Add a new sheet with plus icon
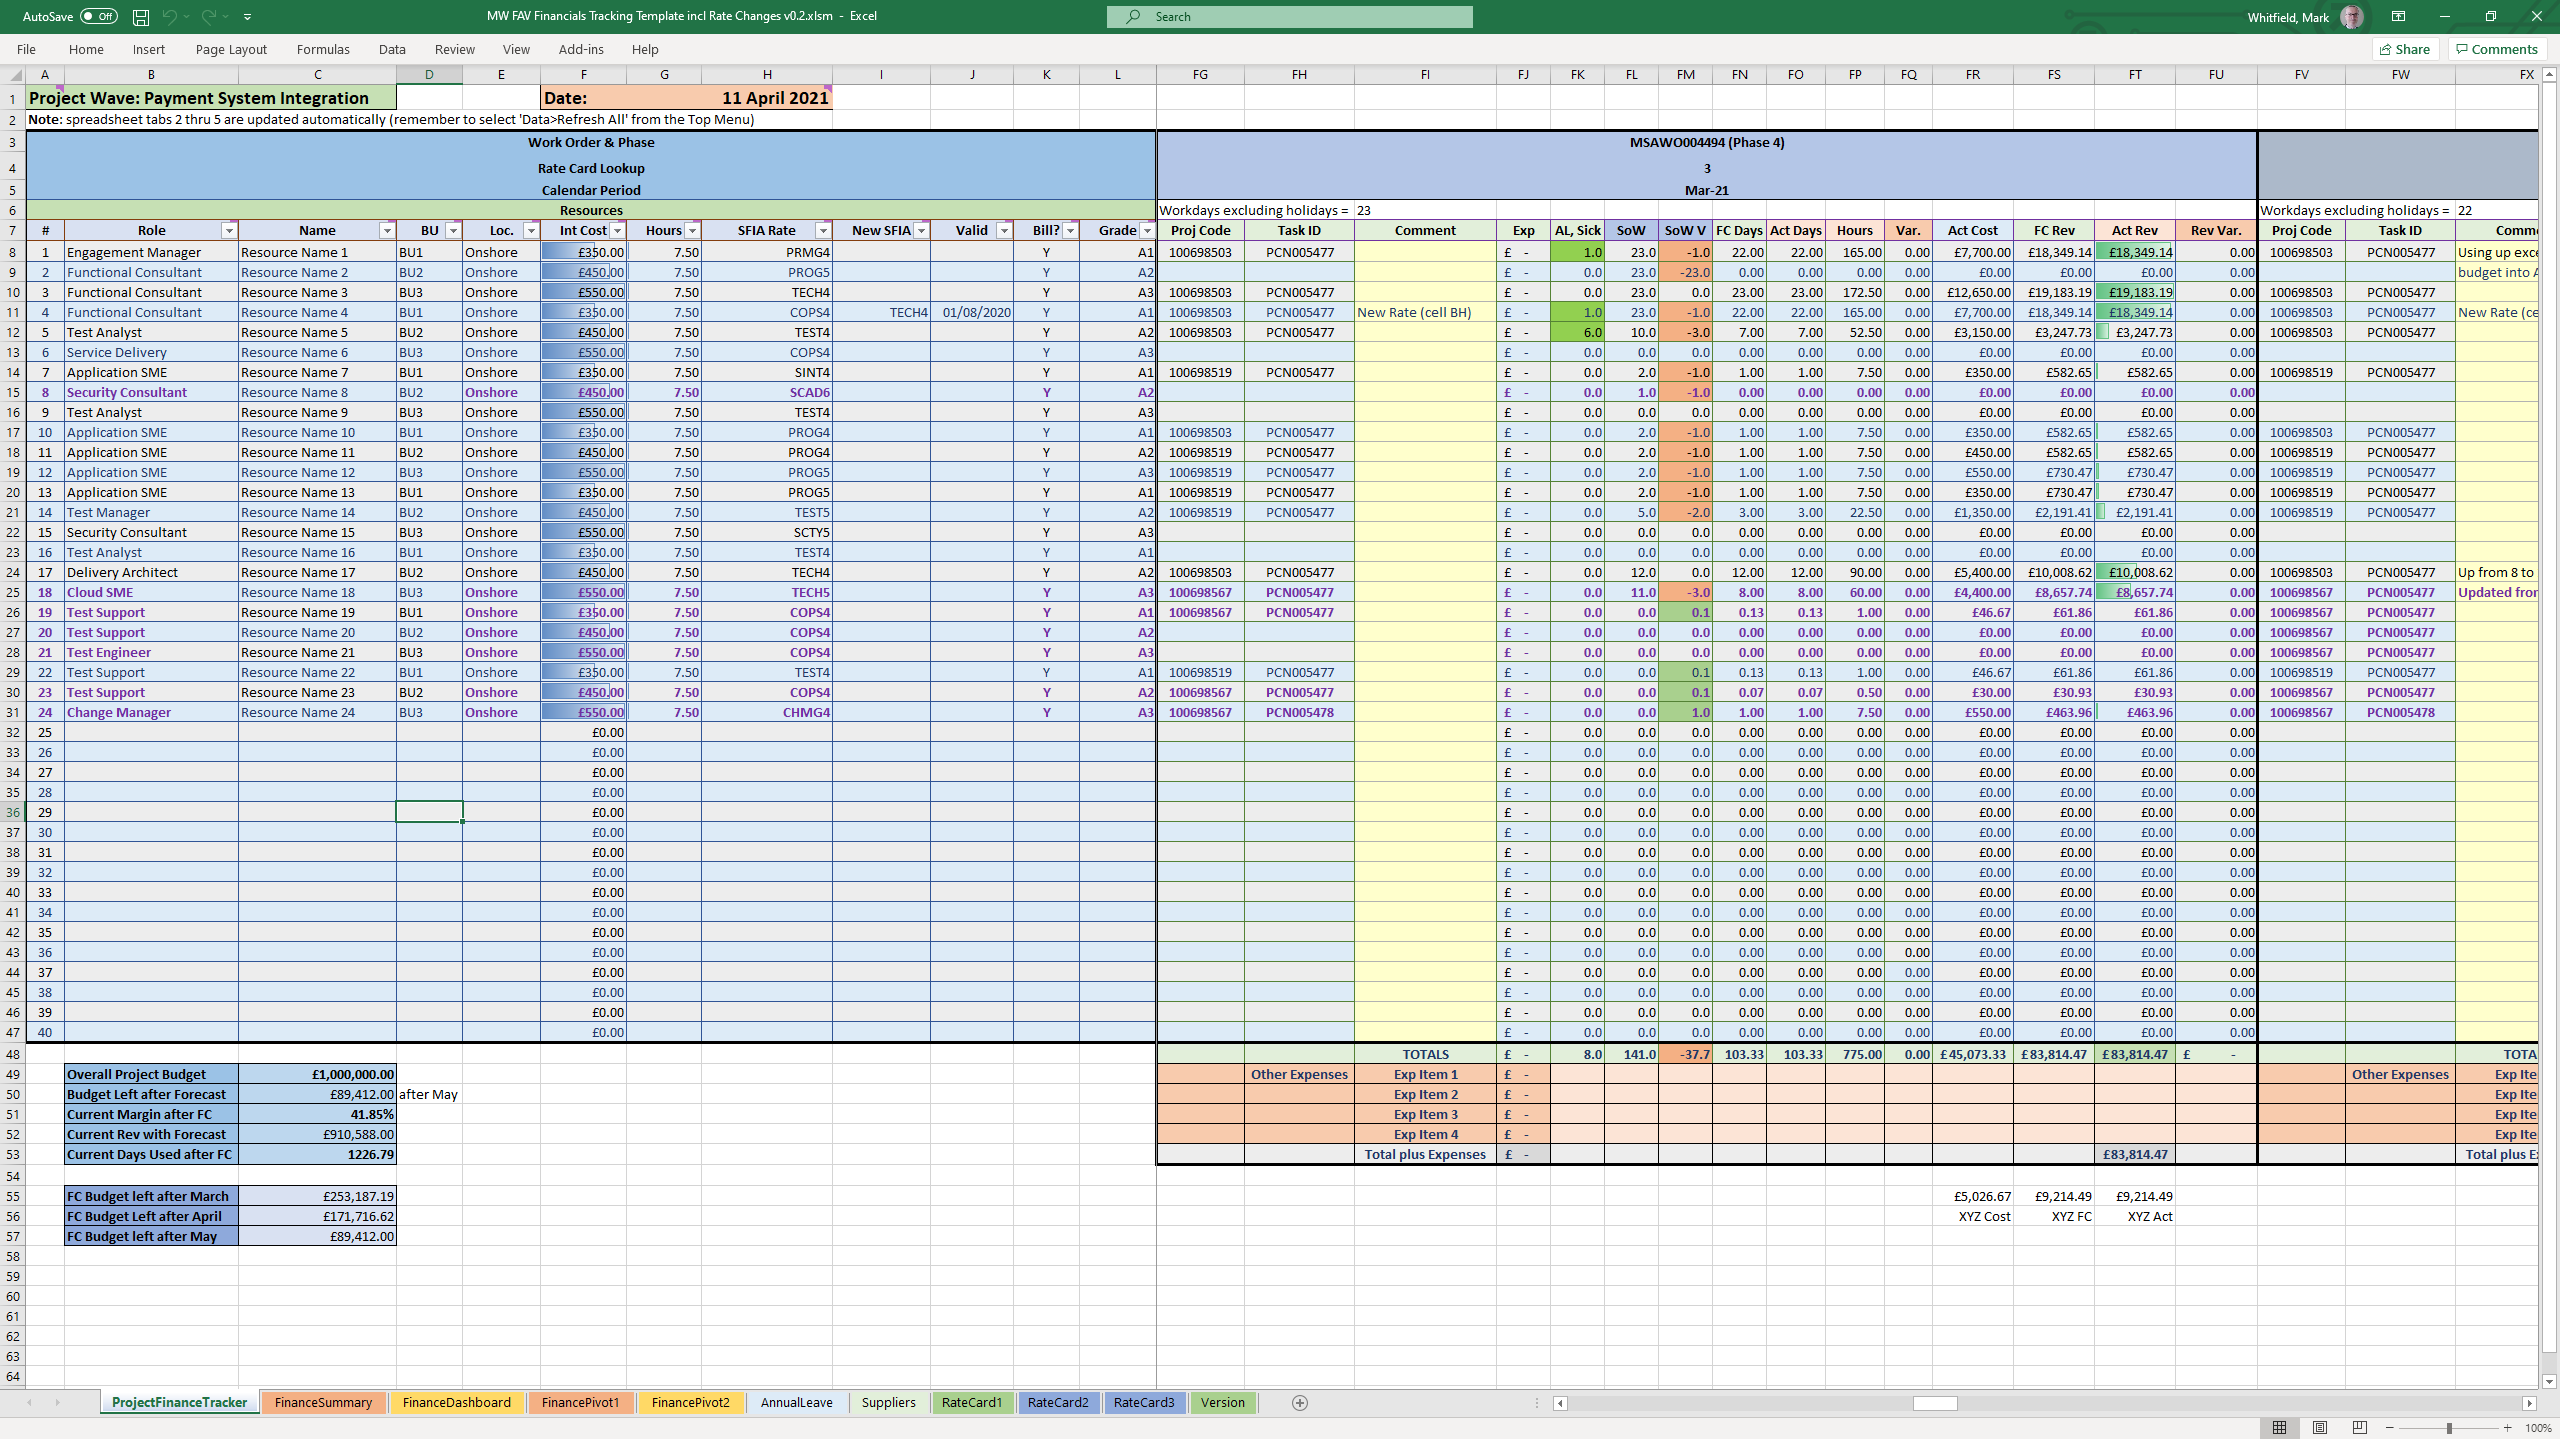Image resolution: width=2560 pixels, height=1440 pixels. (x=1299, y=1403)
